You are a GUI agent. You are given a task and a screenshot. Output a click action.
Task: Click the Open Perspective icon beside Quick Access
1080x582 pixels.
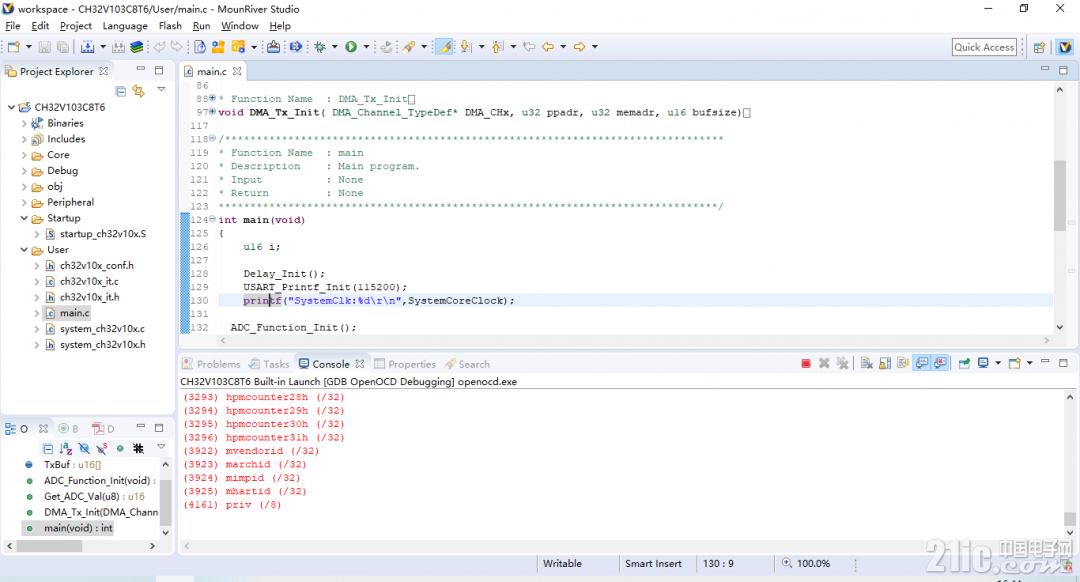pos(1039,47)
